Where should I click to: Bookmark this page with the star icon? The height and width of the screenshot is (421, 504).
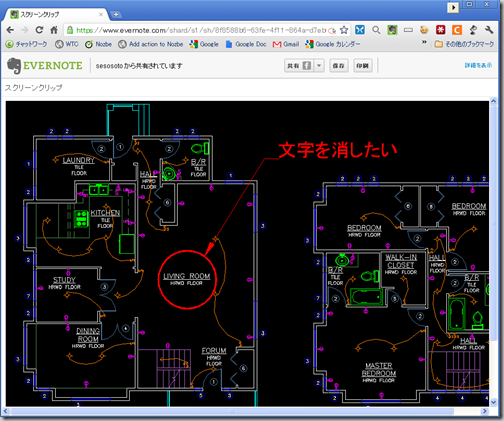344,30
